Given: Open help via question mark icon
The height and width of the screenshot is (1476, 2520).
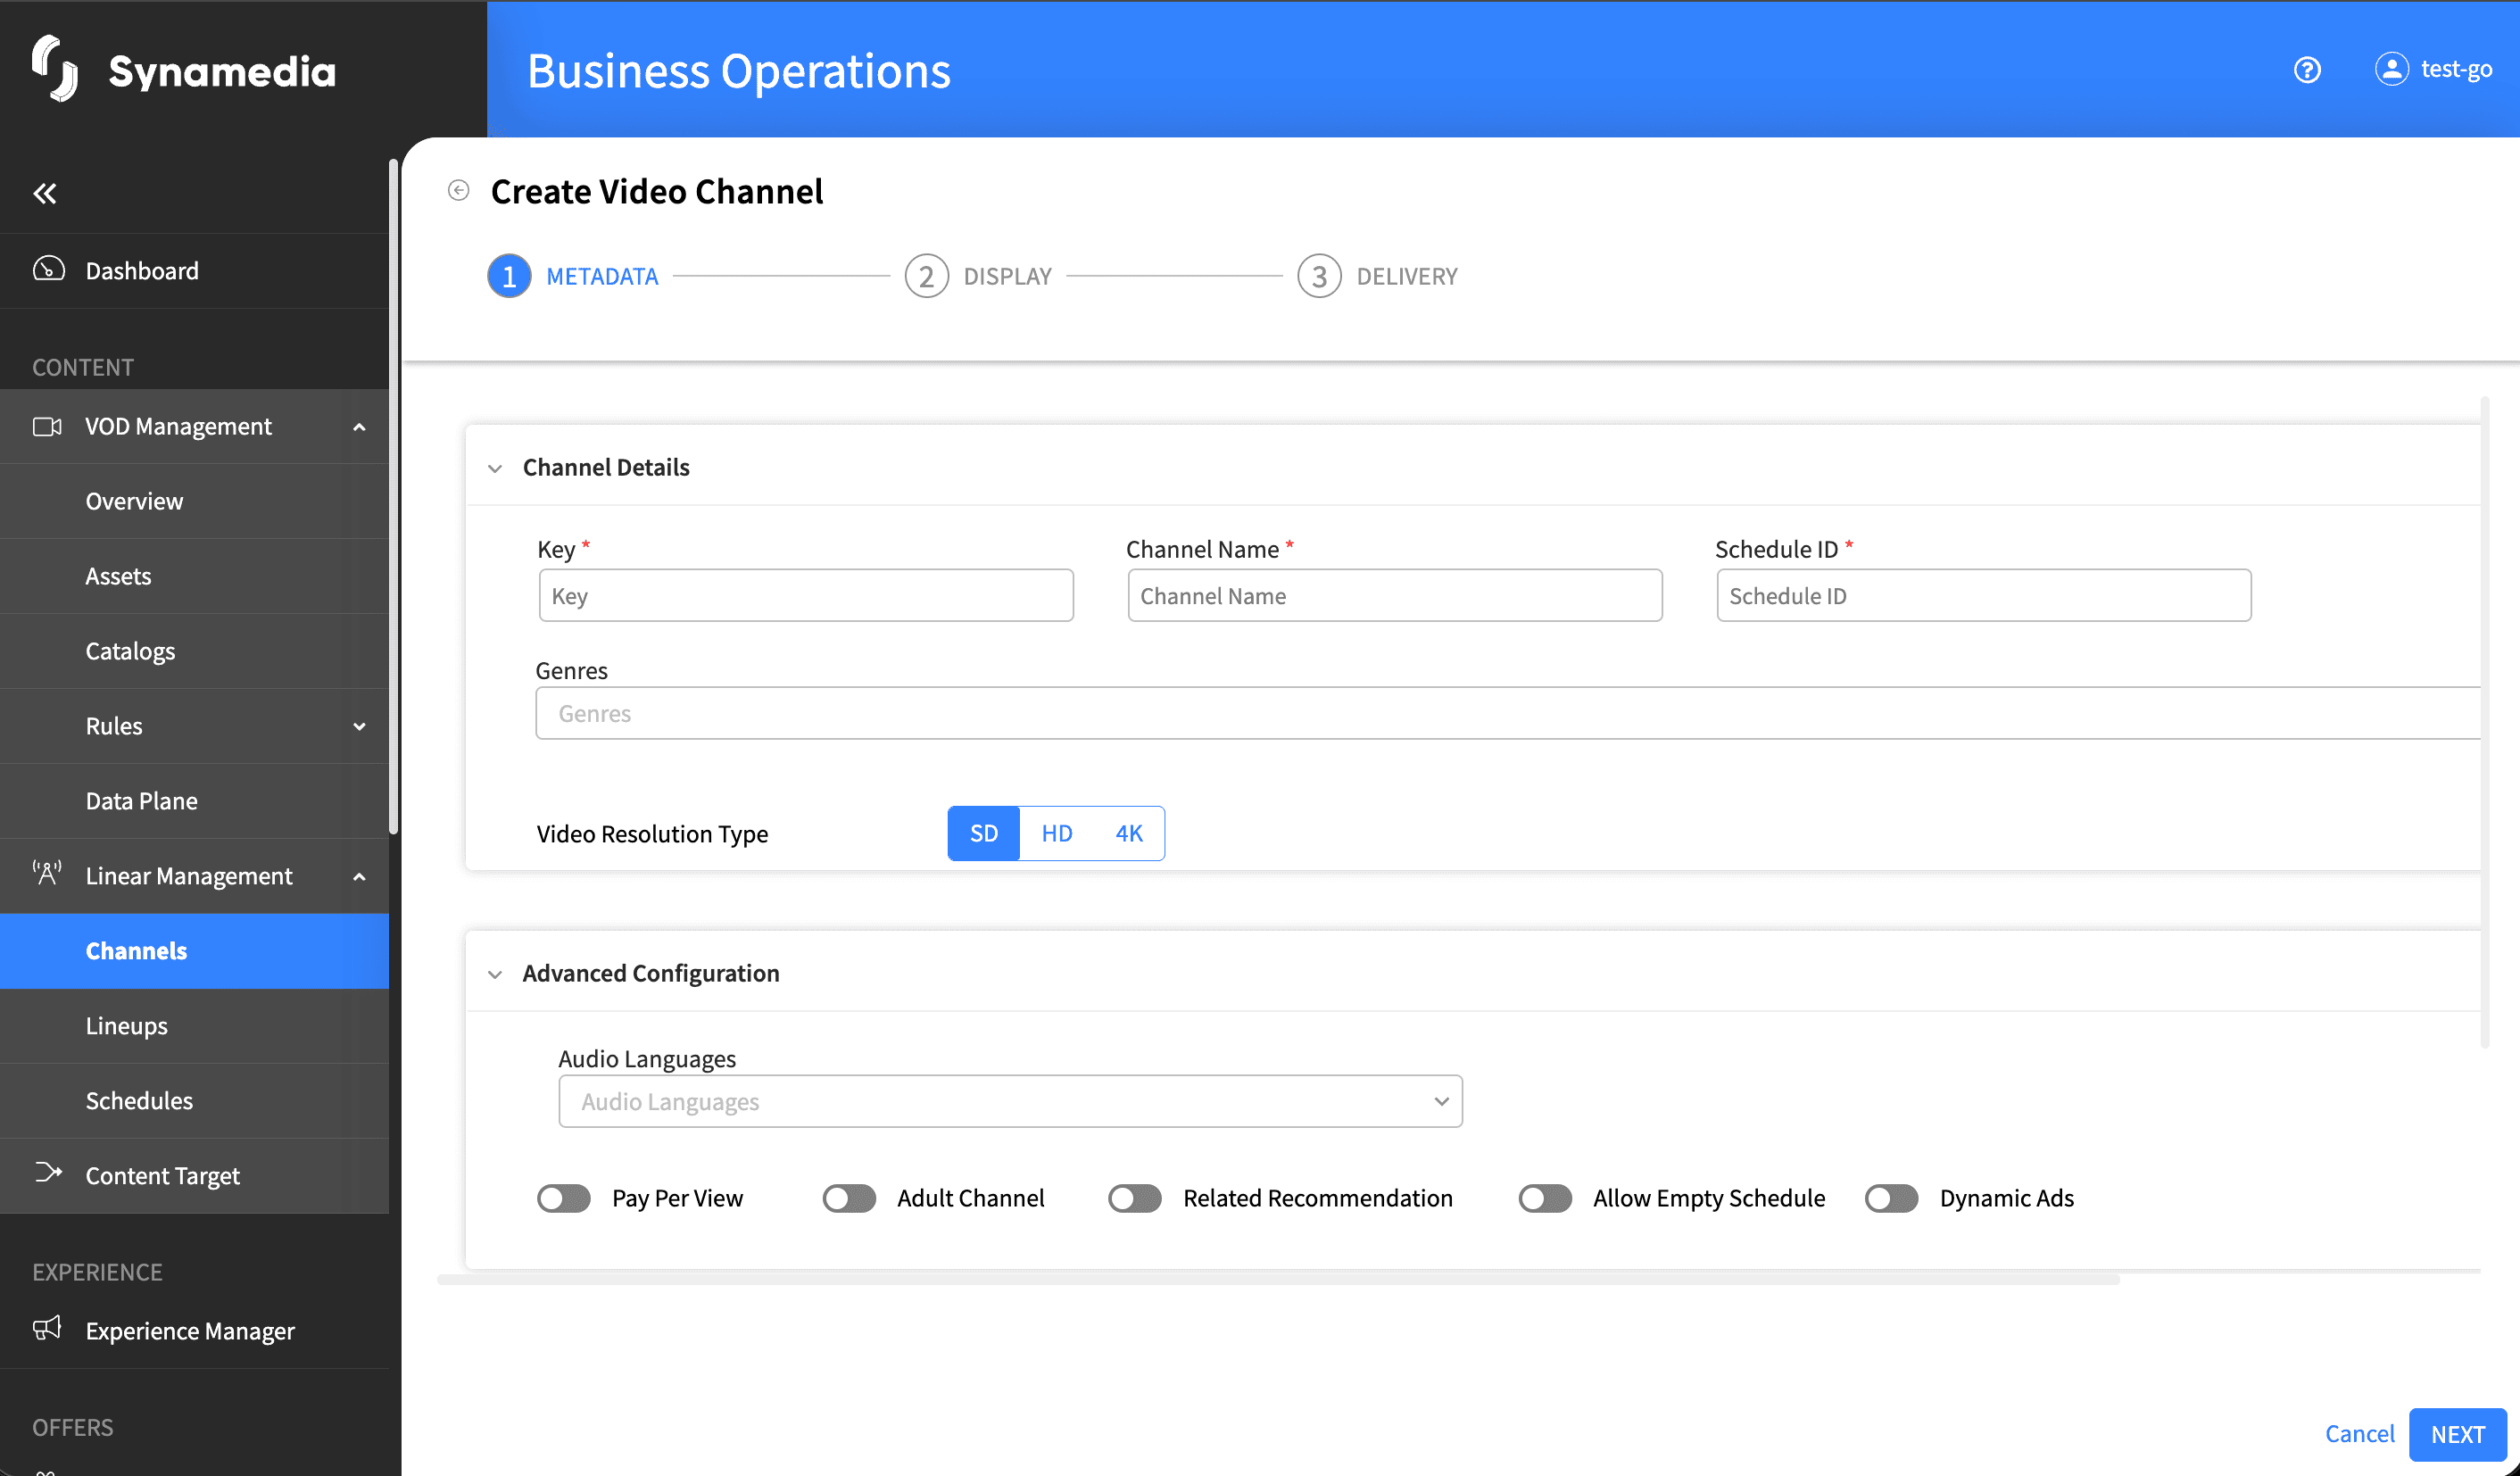Looking at the screenshot, I should pos(2307,69).
